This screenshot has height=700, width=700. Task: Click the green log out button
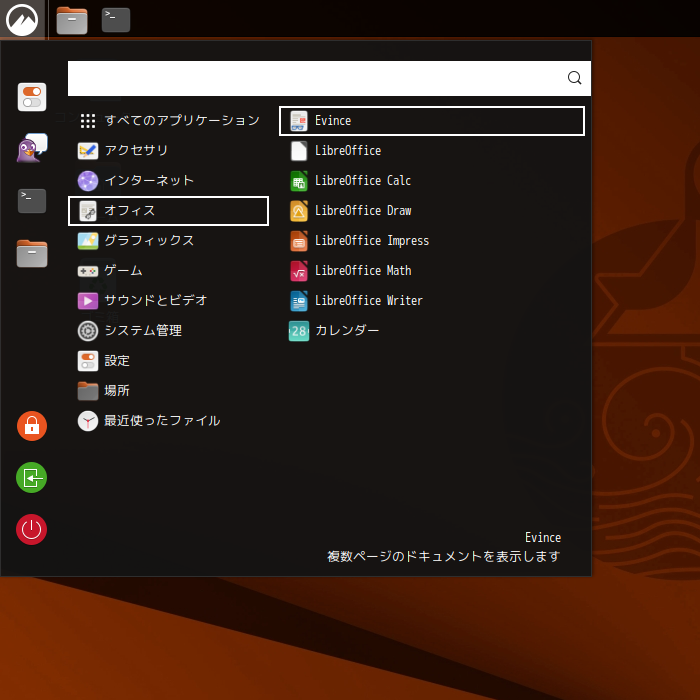point(32,478)
